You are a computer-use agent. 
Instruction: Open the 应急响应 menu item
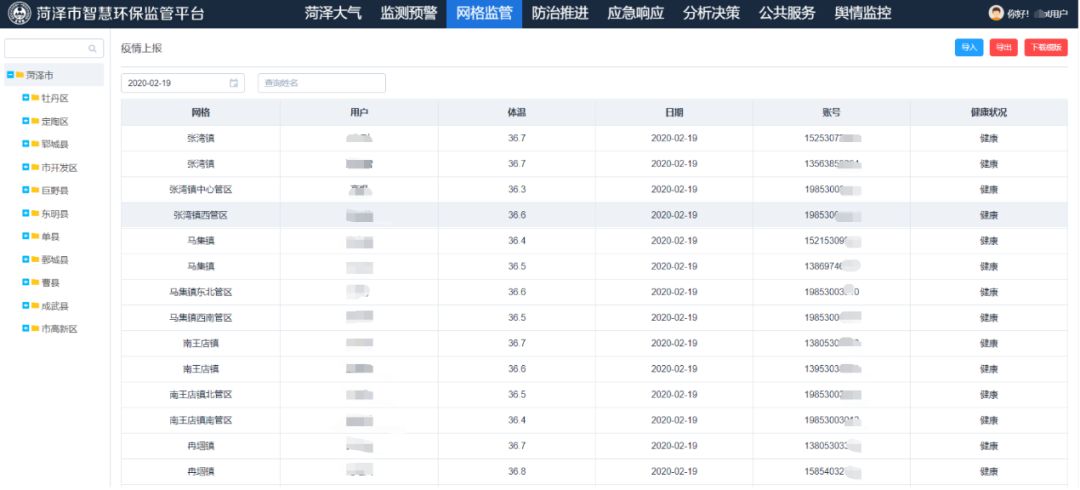pyautogui.click(x=636, y=13)
